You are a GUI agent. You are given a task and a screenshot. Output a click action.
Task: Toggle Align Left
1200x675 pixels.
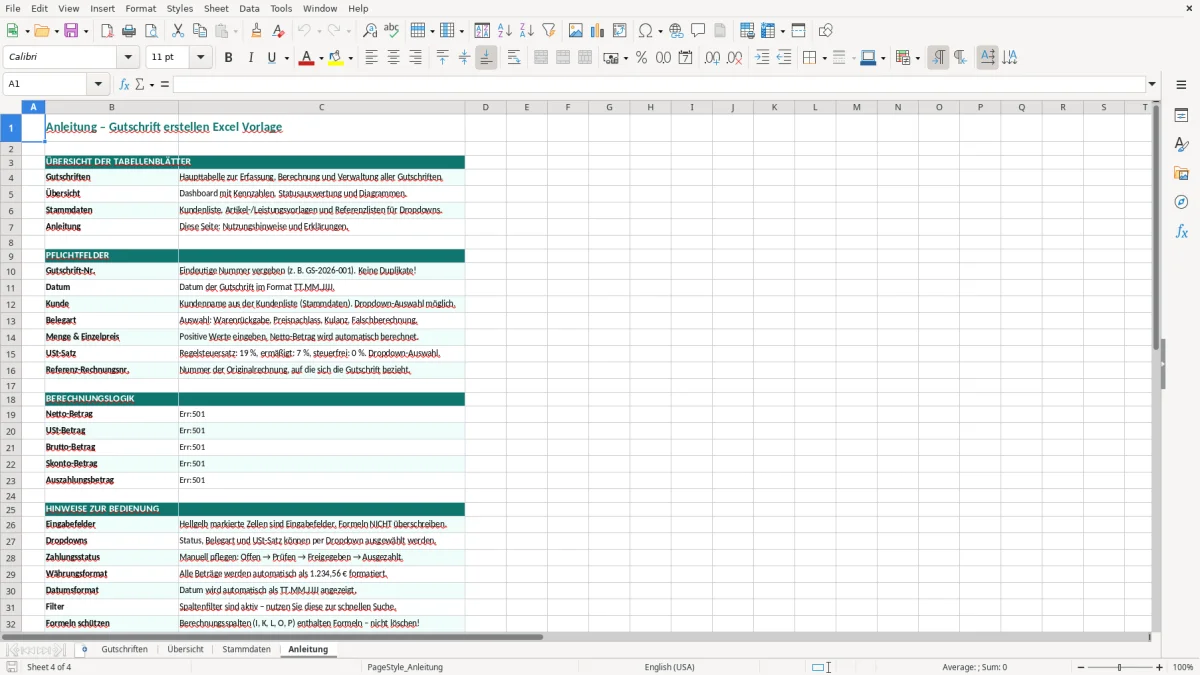coord(371,58)
